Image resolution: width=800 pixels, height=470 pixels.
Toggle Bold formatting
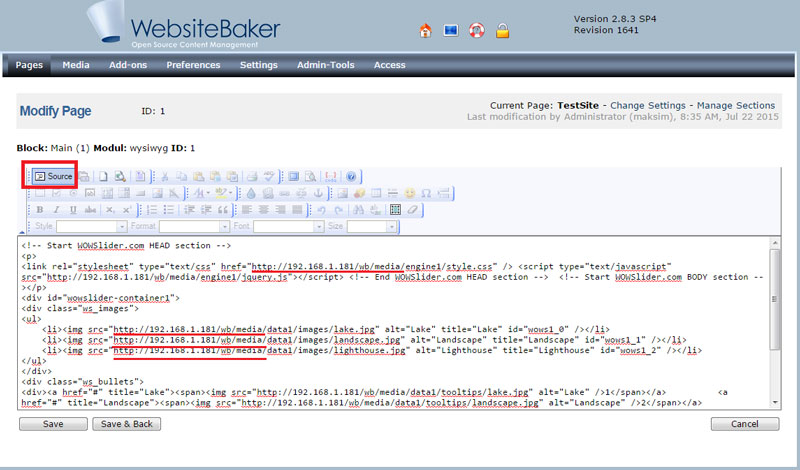[40, 210]
